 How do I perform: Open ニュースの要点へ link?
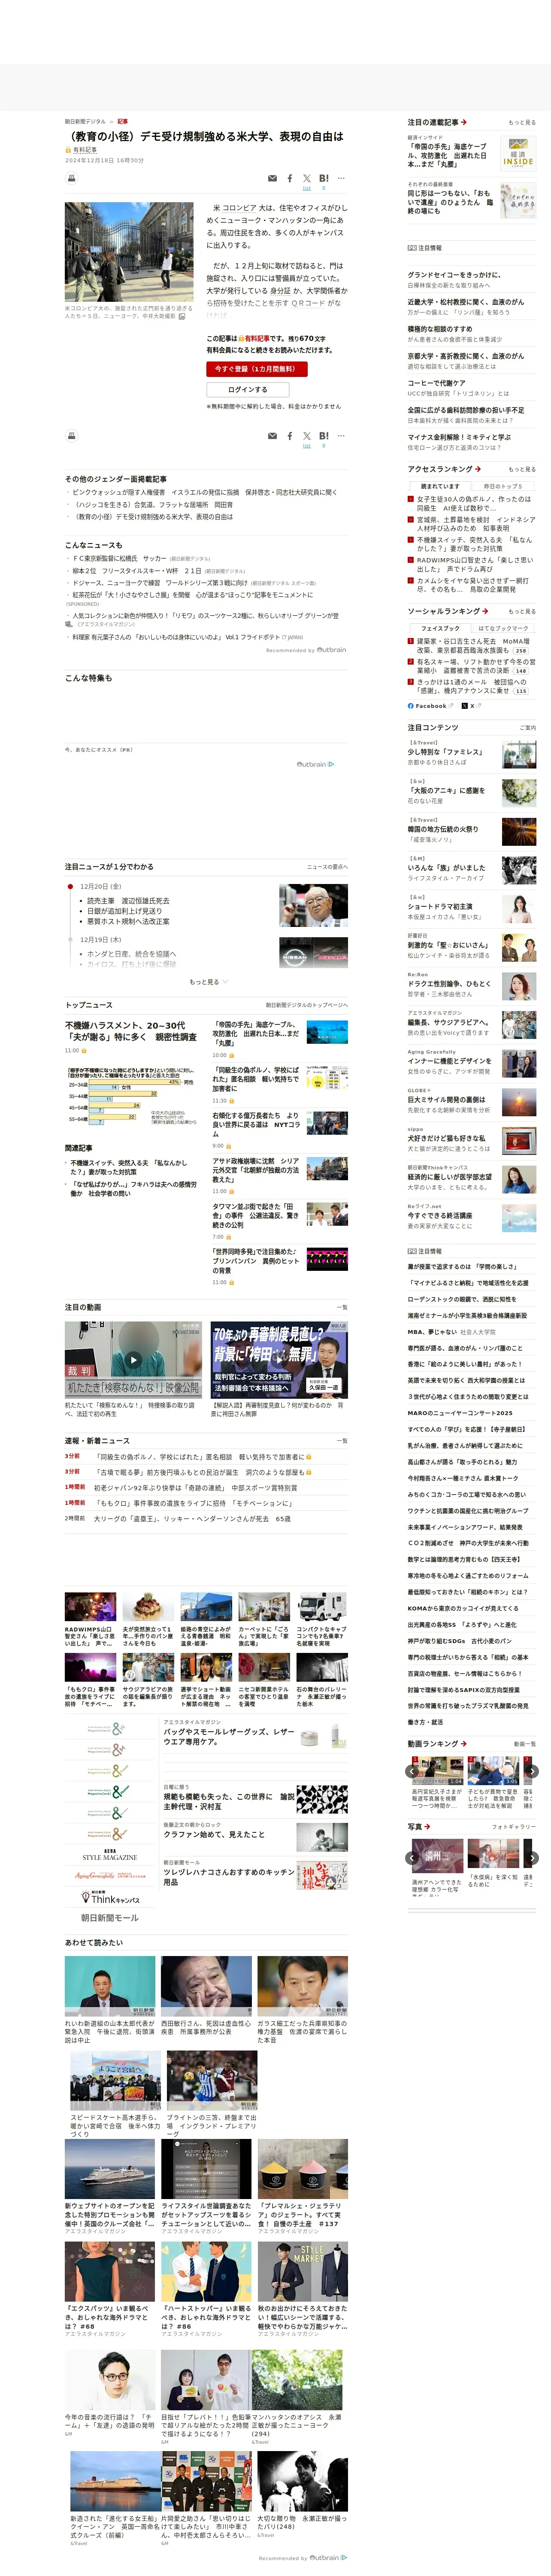tap(327, 867)
